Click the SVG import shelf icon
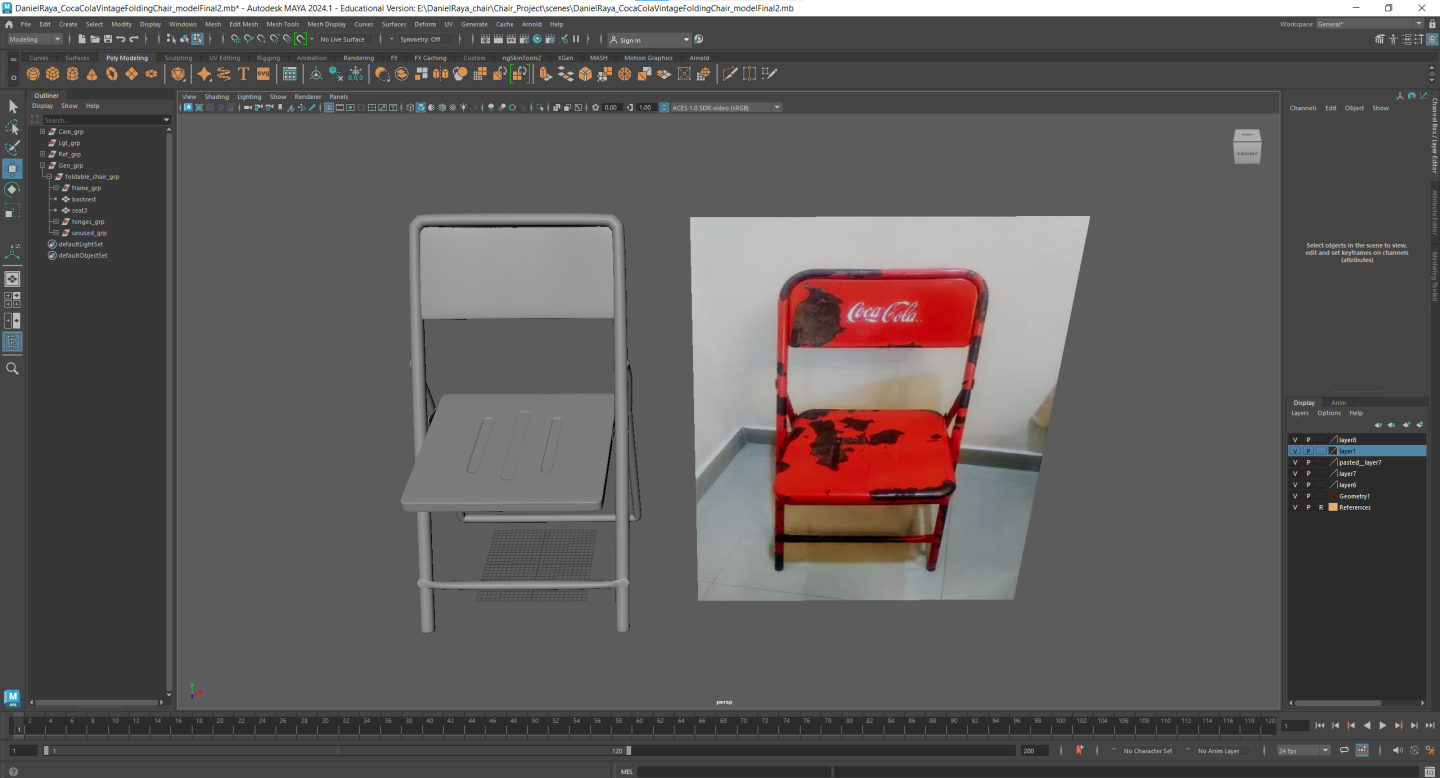The image size is (1440, 778). 263,74
